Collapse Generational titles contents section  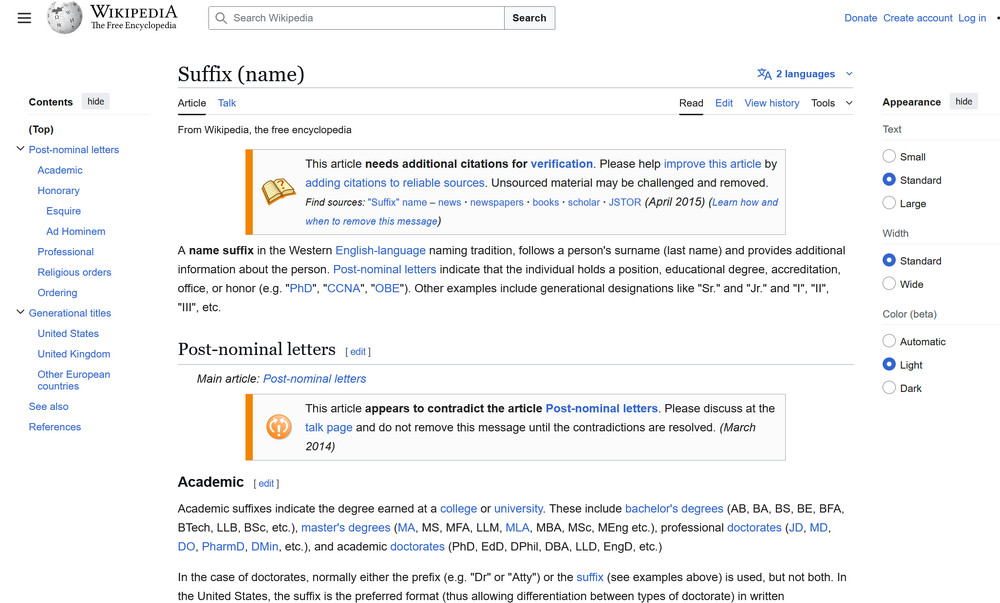pyautogui.click(x=20, y=313)
